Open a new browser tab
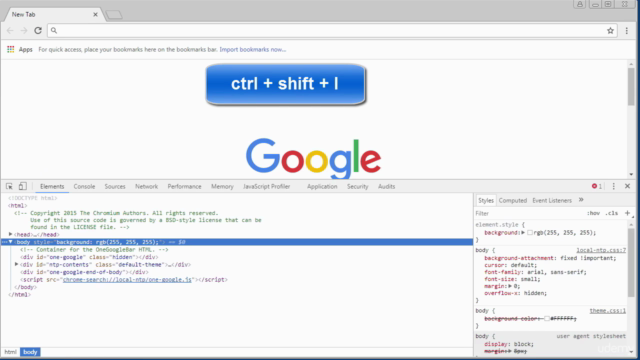 pyautogui.click(x=114, y=15)
